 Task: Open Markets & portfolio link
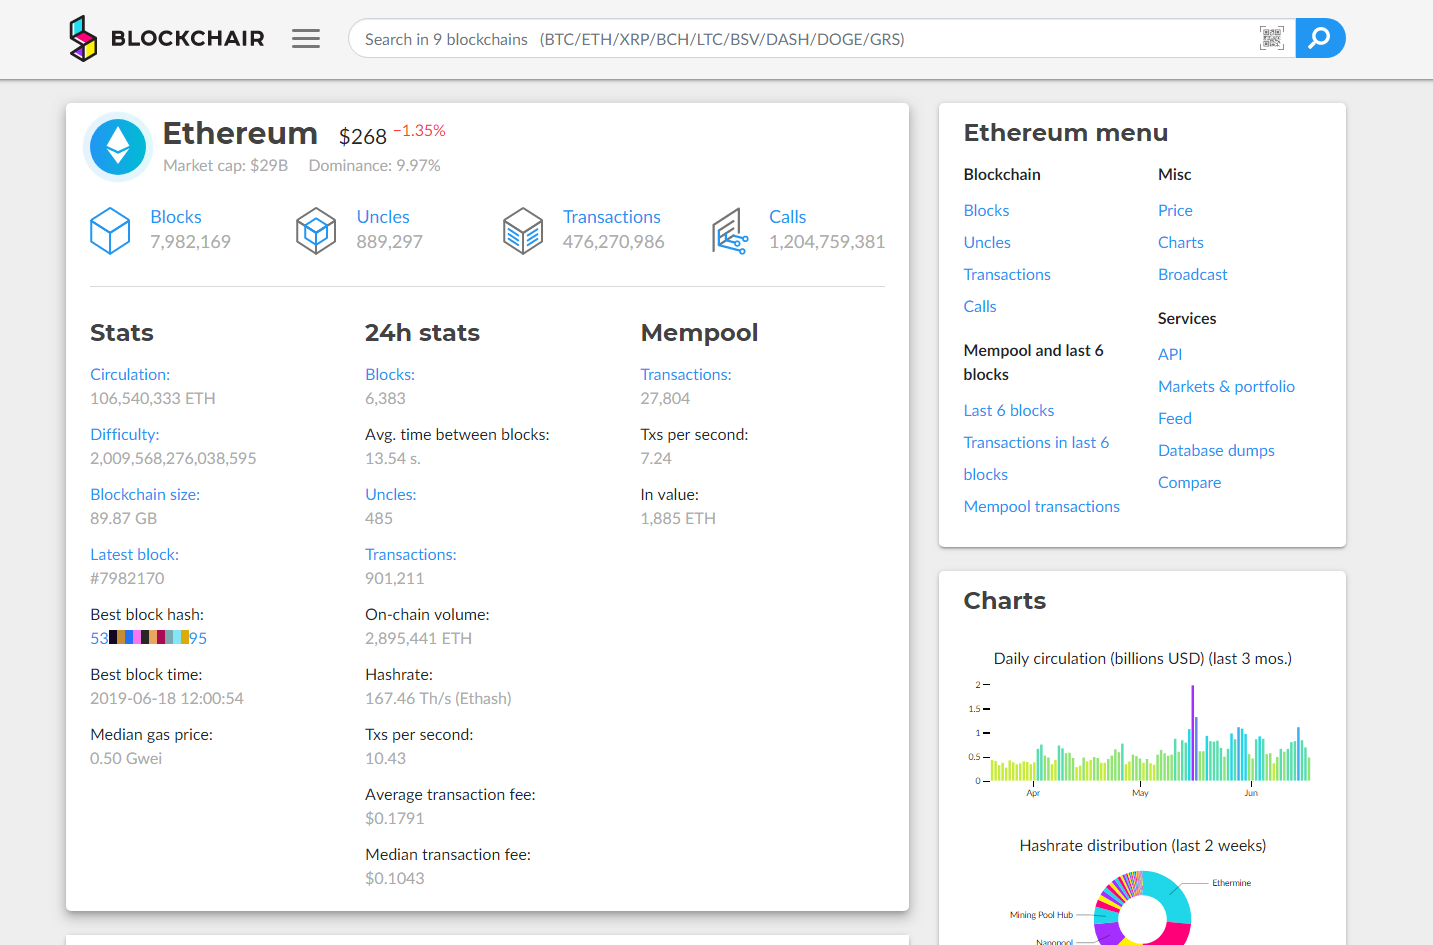point(1226,386)
